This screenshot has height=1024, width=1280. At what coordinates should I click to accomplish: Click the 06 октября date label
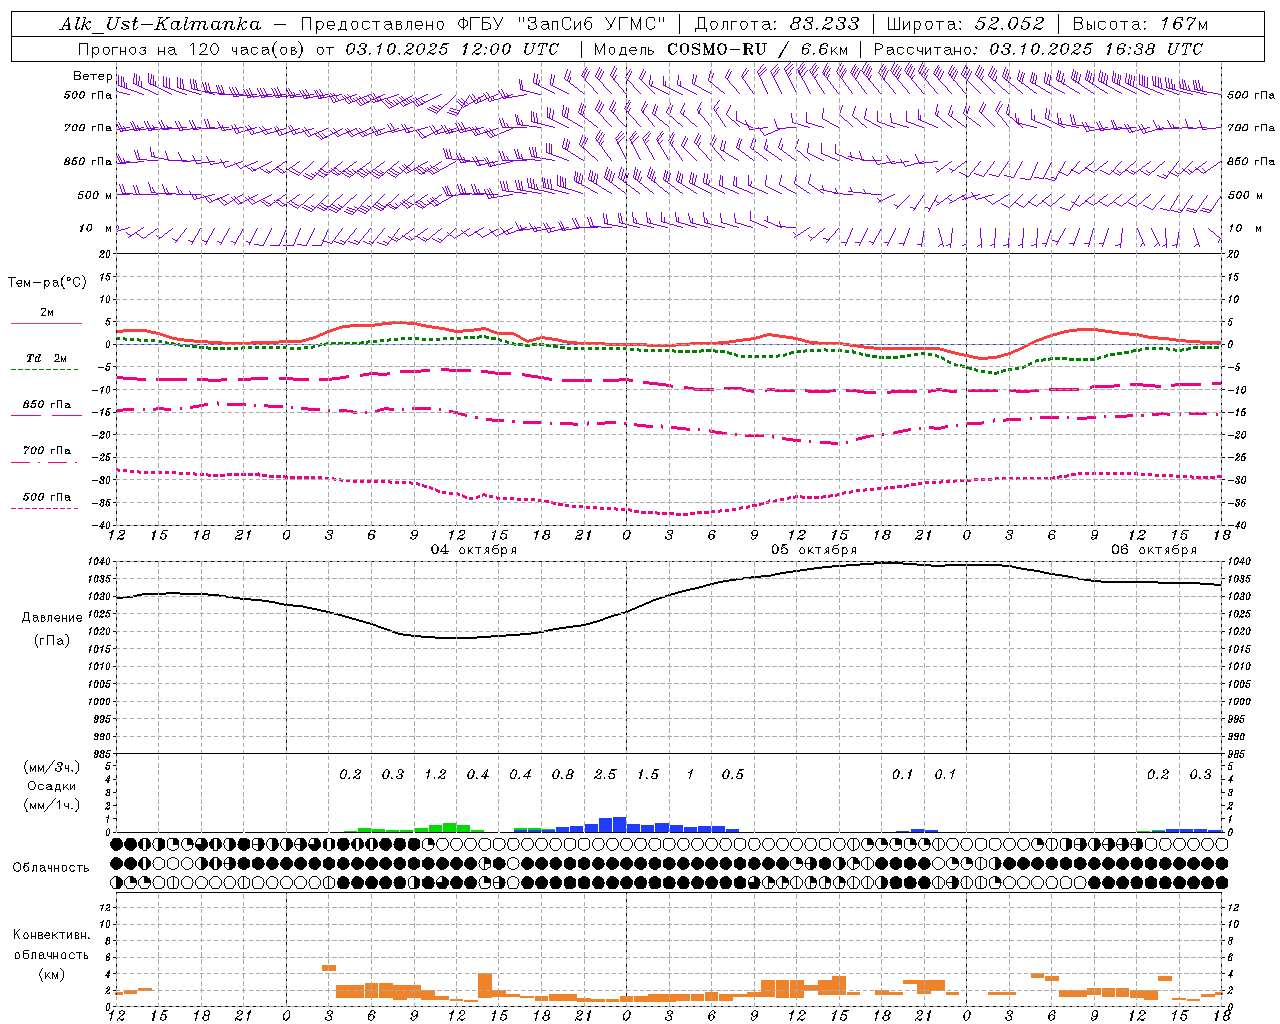pyautogui.click(x=1154, y=550)
